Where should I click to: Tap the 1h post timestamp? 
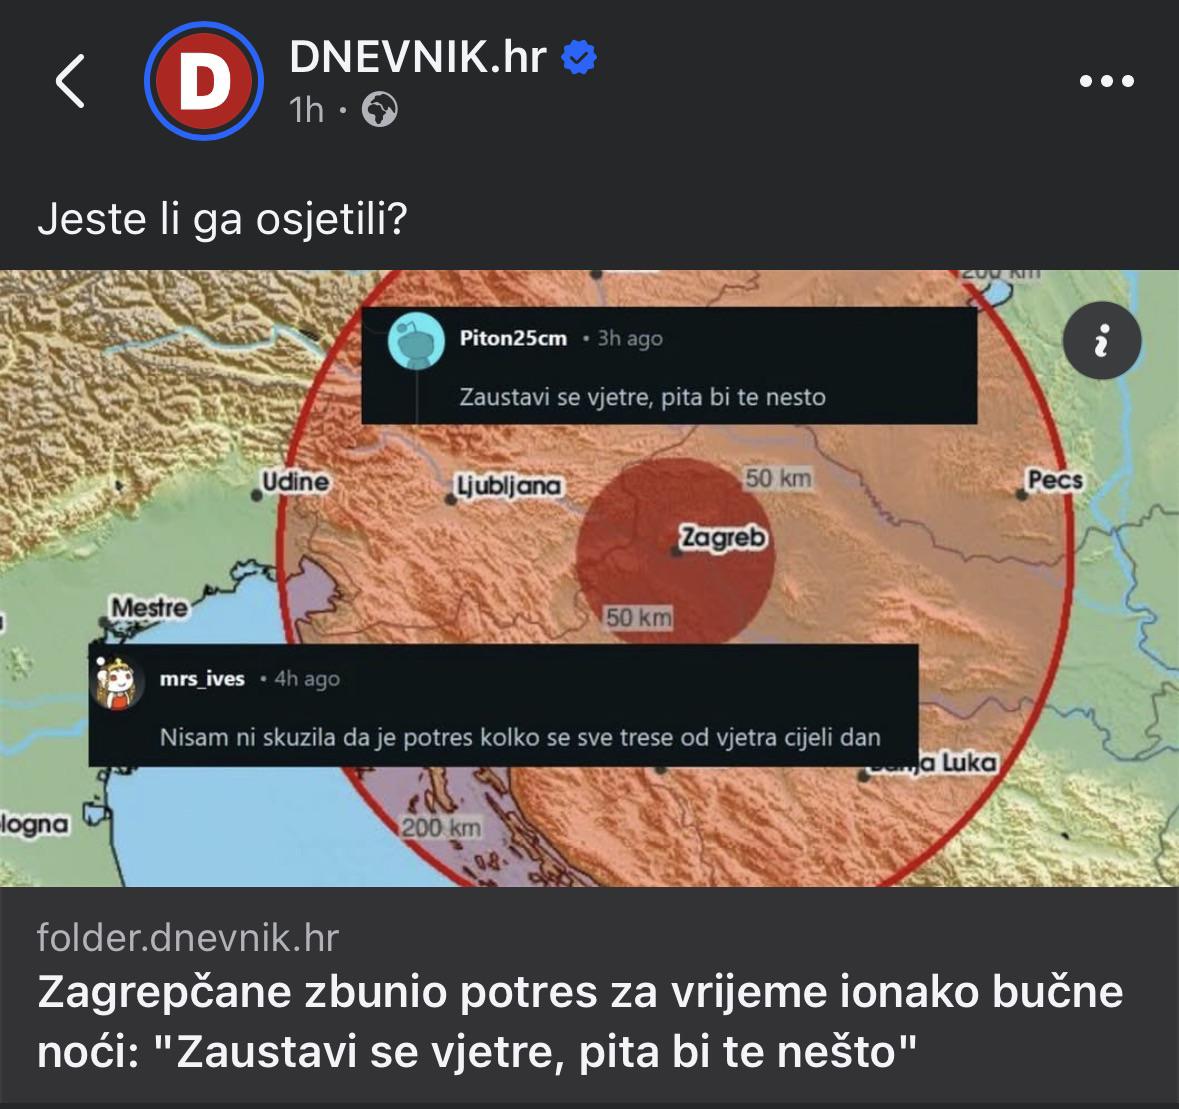pyautogui.click(x=306, y=110)
